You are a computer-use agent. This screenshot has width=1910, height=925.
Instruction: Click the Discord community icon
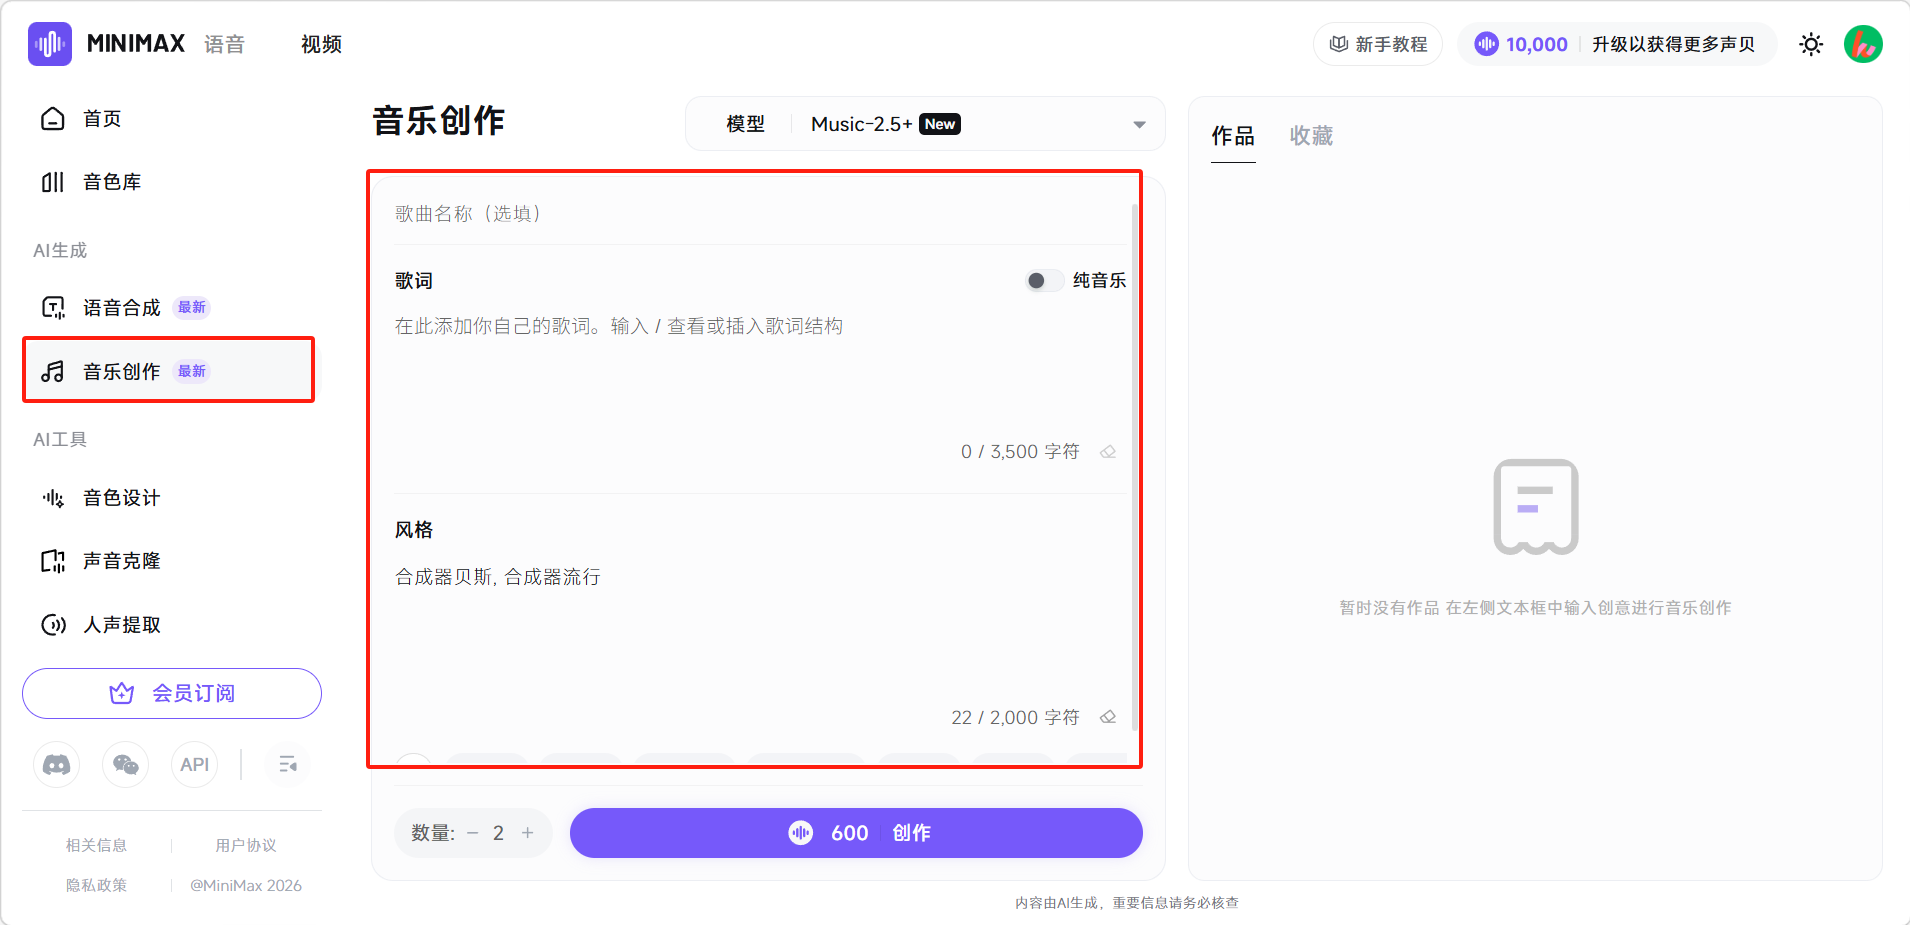coord(57,765)
